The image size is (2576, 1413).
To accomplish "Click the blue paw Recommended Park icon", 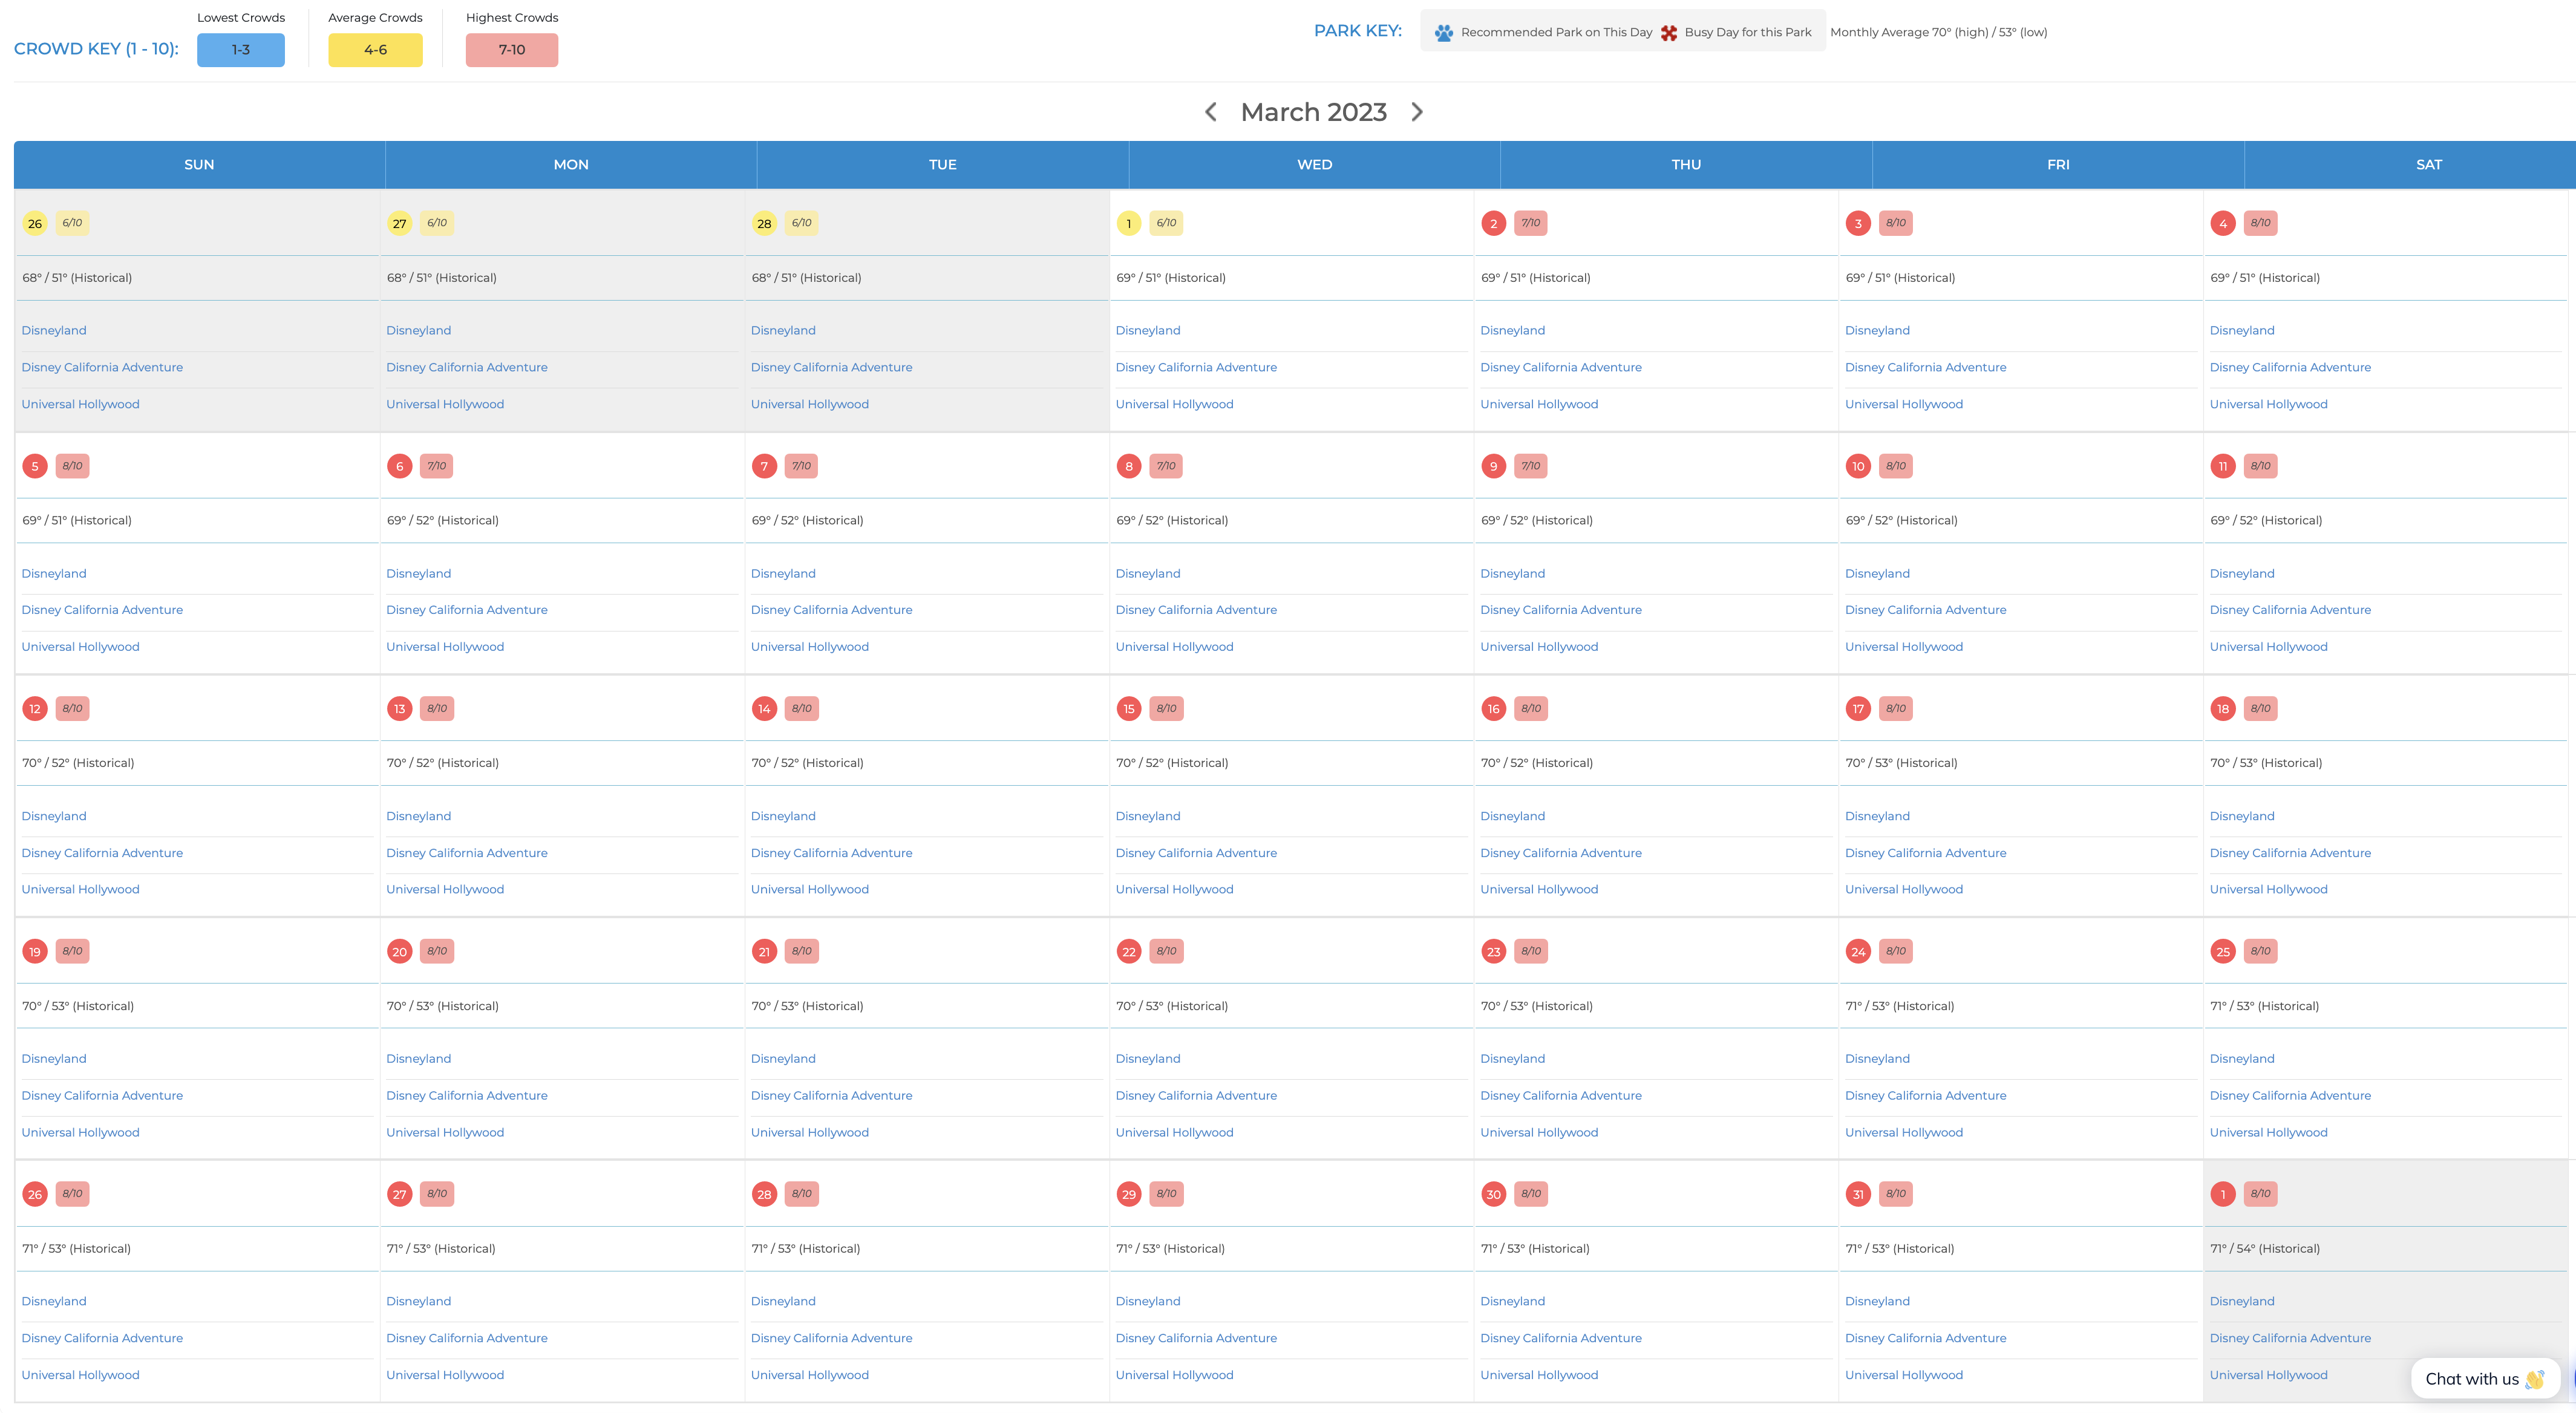I will [1443, 33].
